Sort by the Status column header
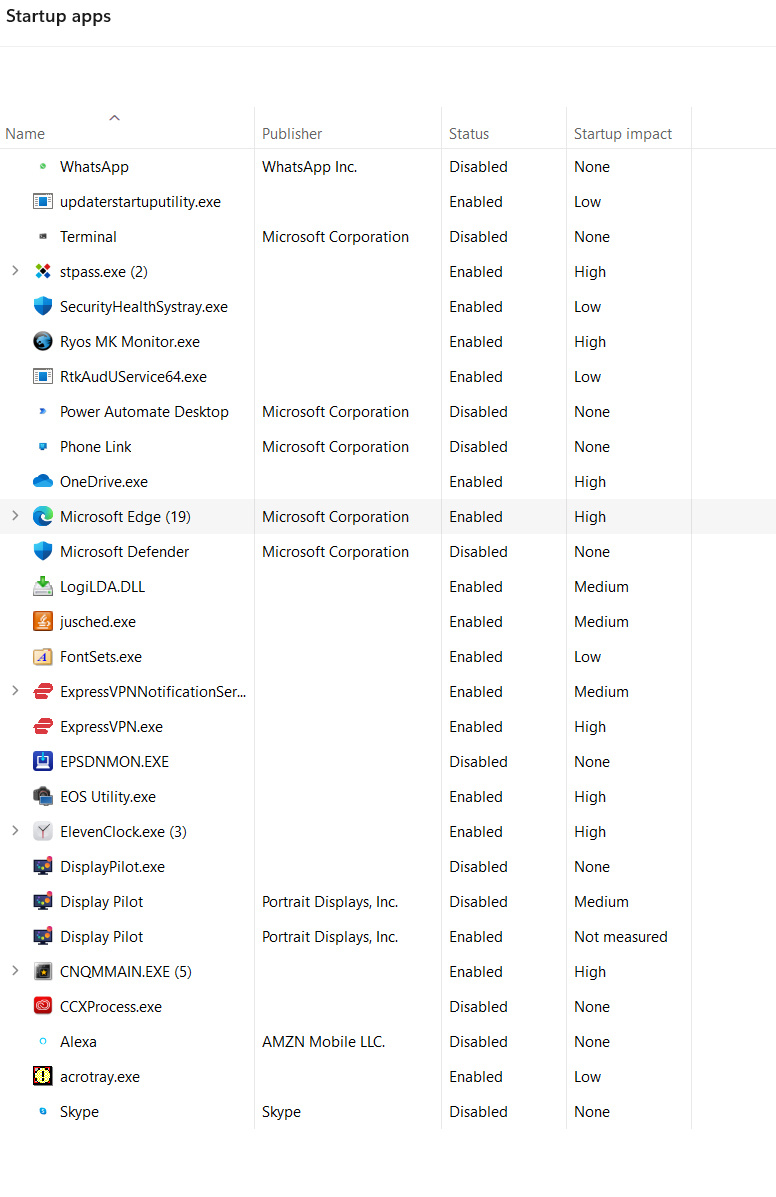Image resolution: width=776 pixels, height=1197 pixels. tap(468, 134)
